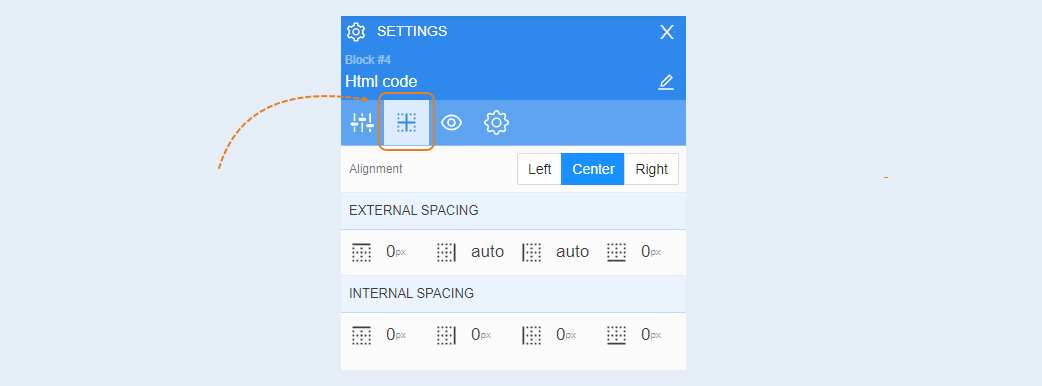Click internal bottom padding icon
The width and height of the screenshot is (1042, 386).
tap(617, 336)
